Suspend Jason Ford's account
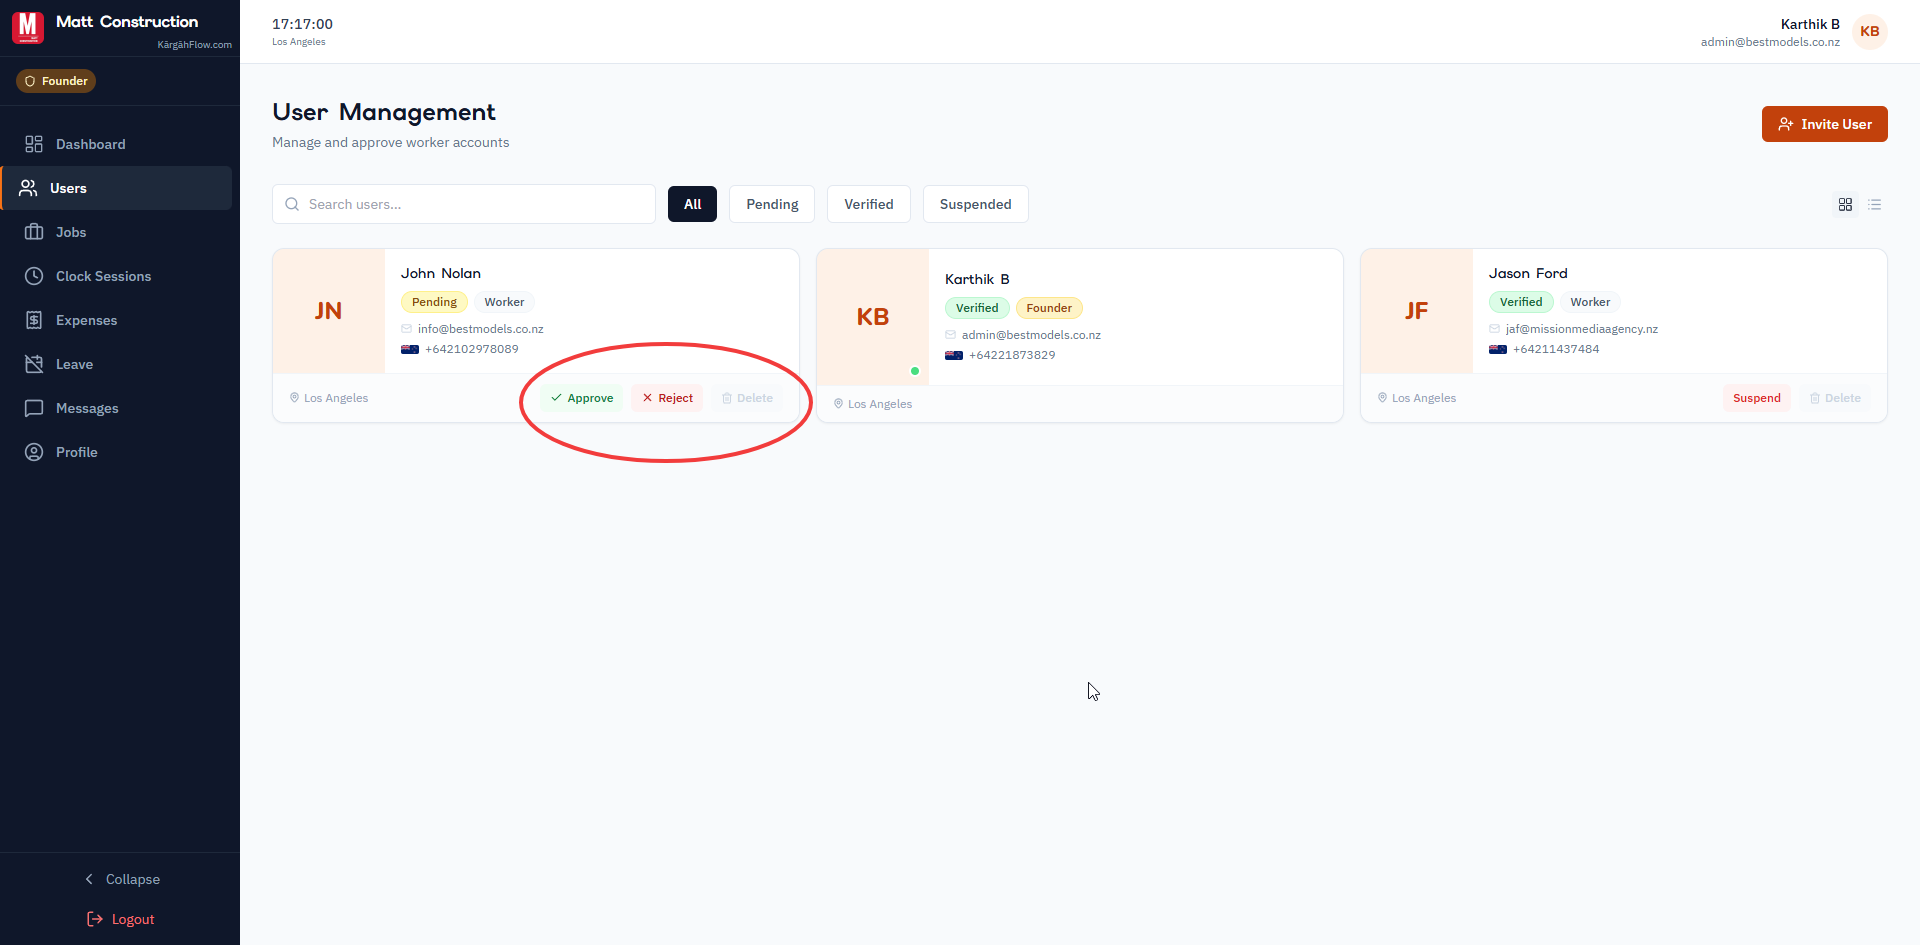 click(x=1756, y=398)
